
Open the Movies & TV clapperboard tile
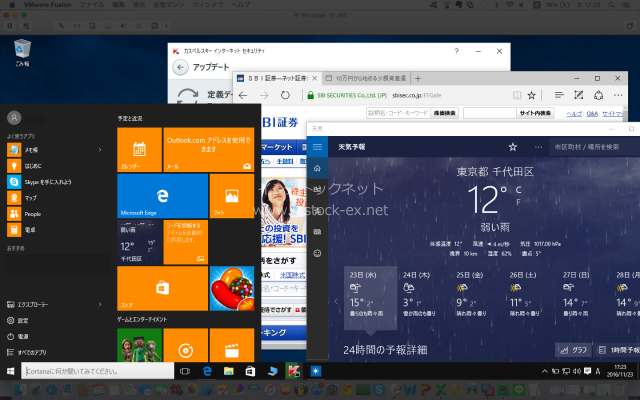point(232,345)
